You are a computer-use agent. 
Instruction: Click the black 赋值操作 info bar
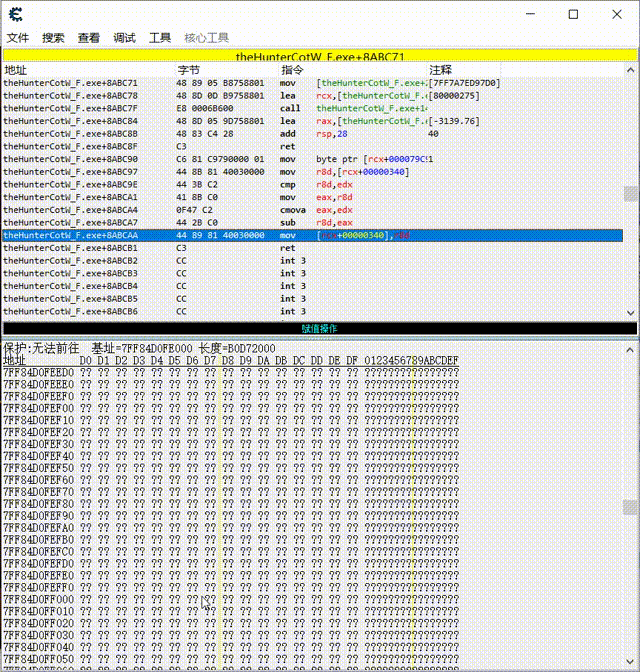click(x=320, y=328)
